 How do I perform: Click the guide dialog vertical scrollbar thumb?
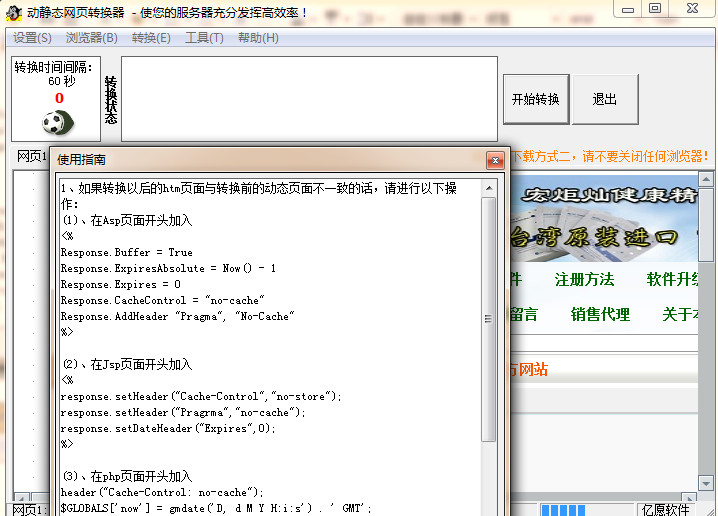coord(489,320)
